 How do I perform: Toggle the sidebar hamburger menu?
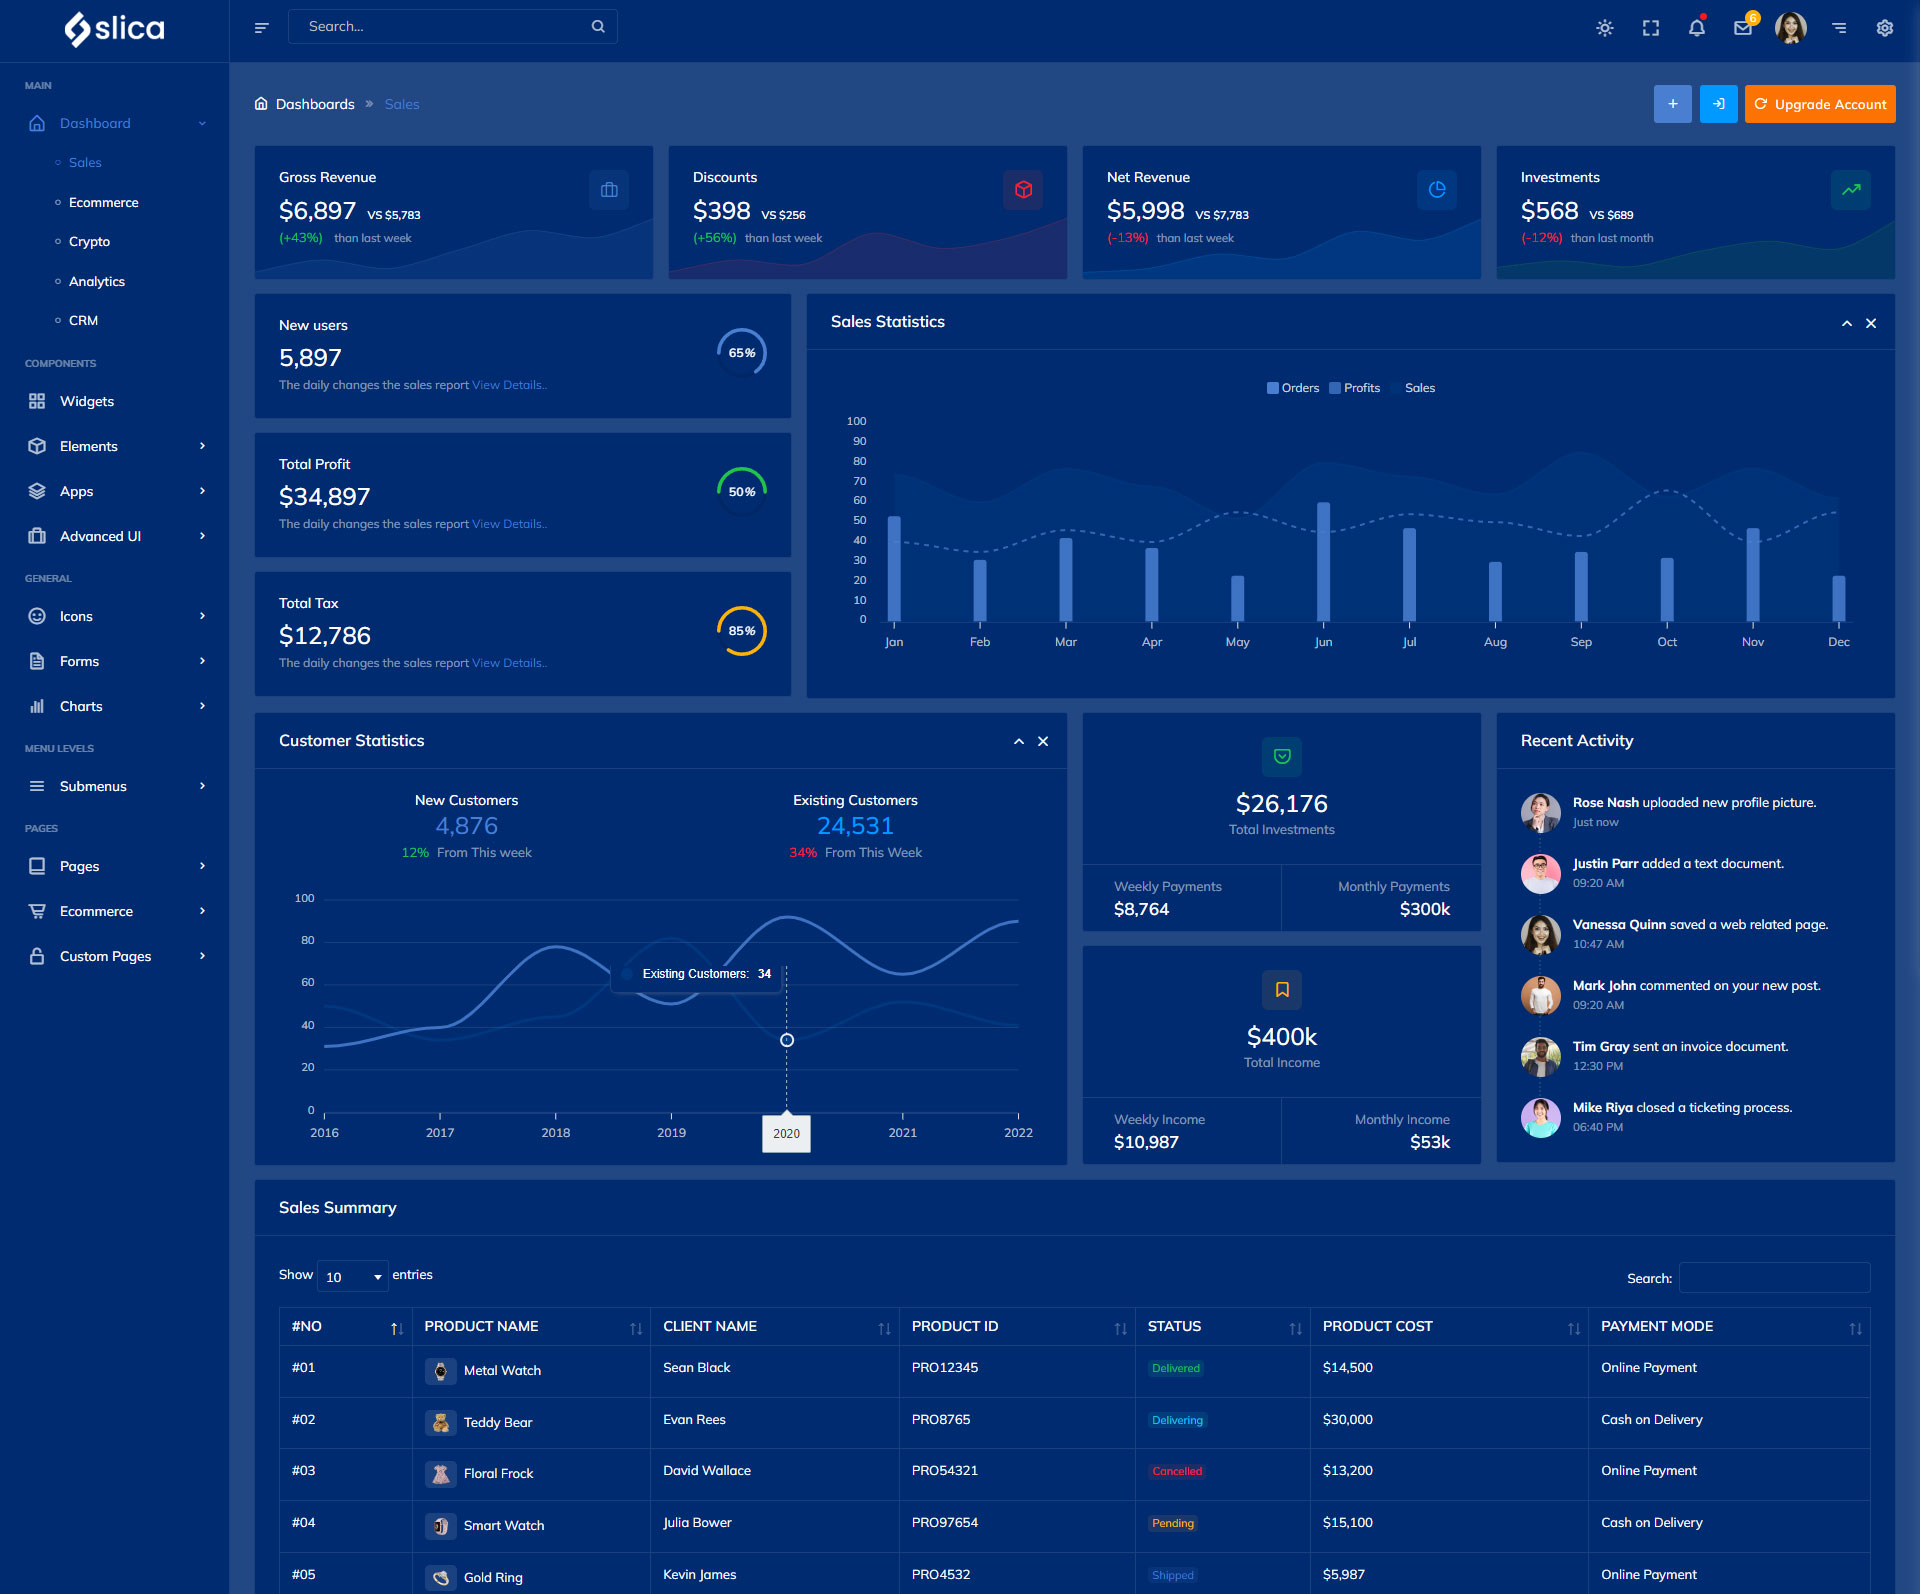click(262, 28)
